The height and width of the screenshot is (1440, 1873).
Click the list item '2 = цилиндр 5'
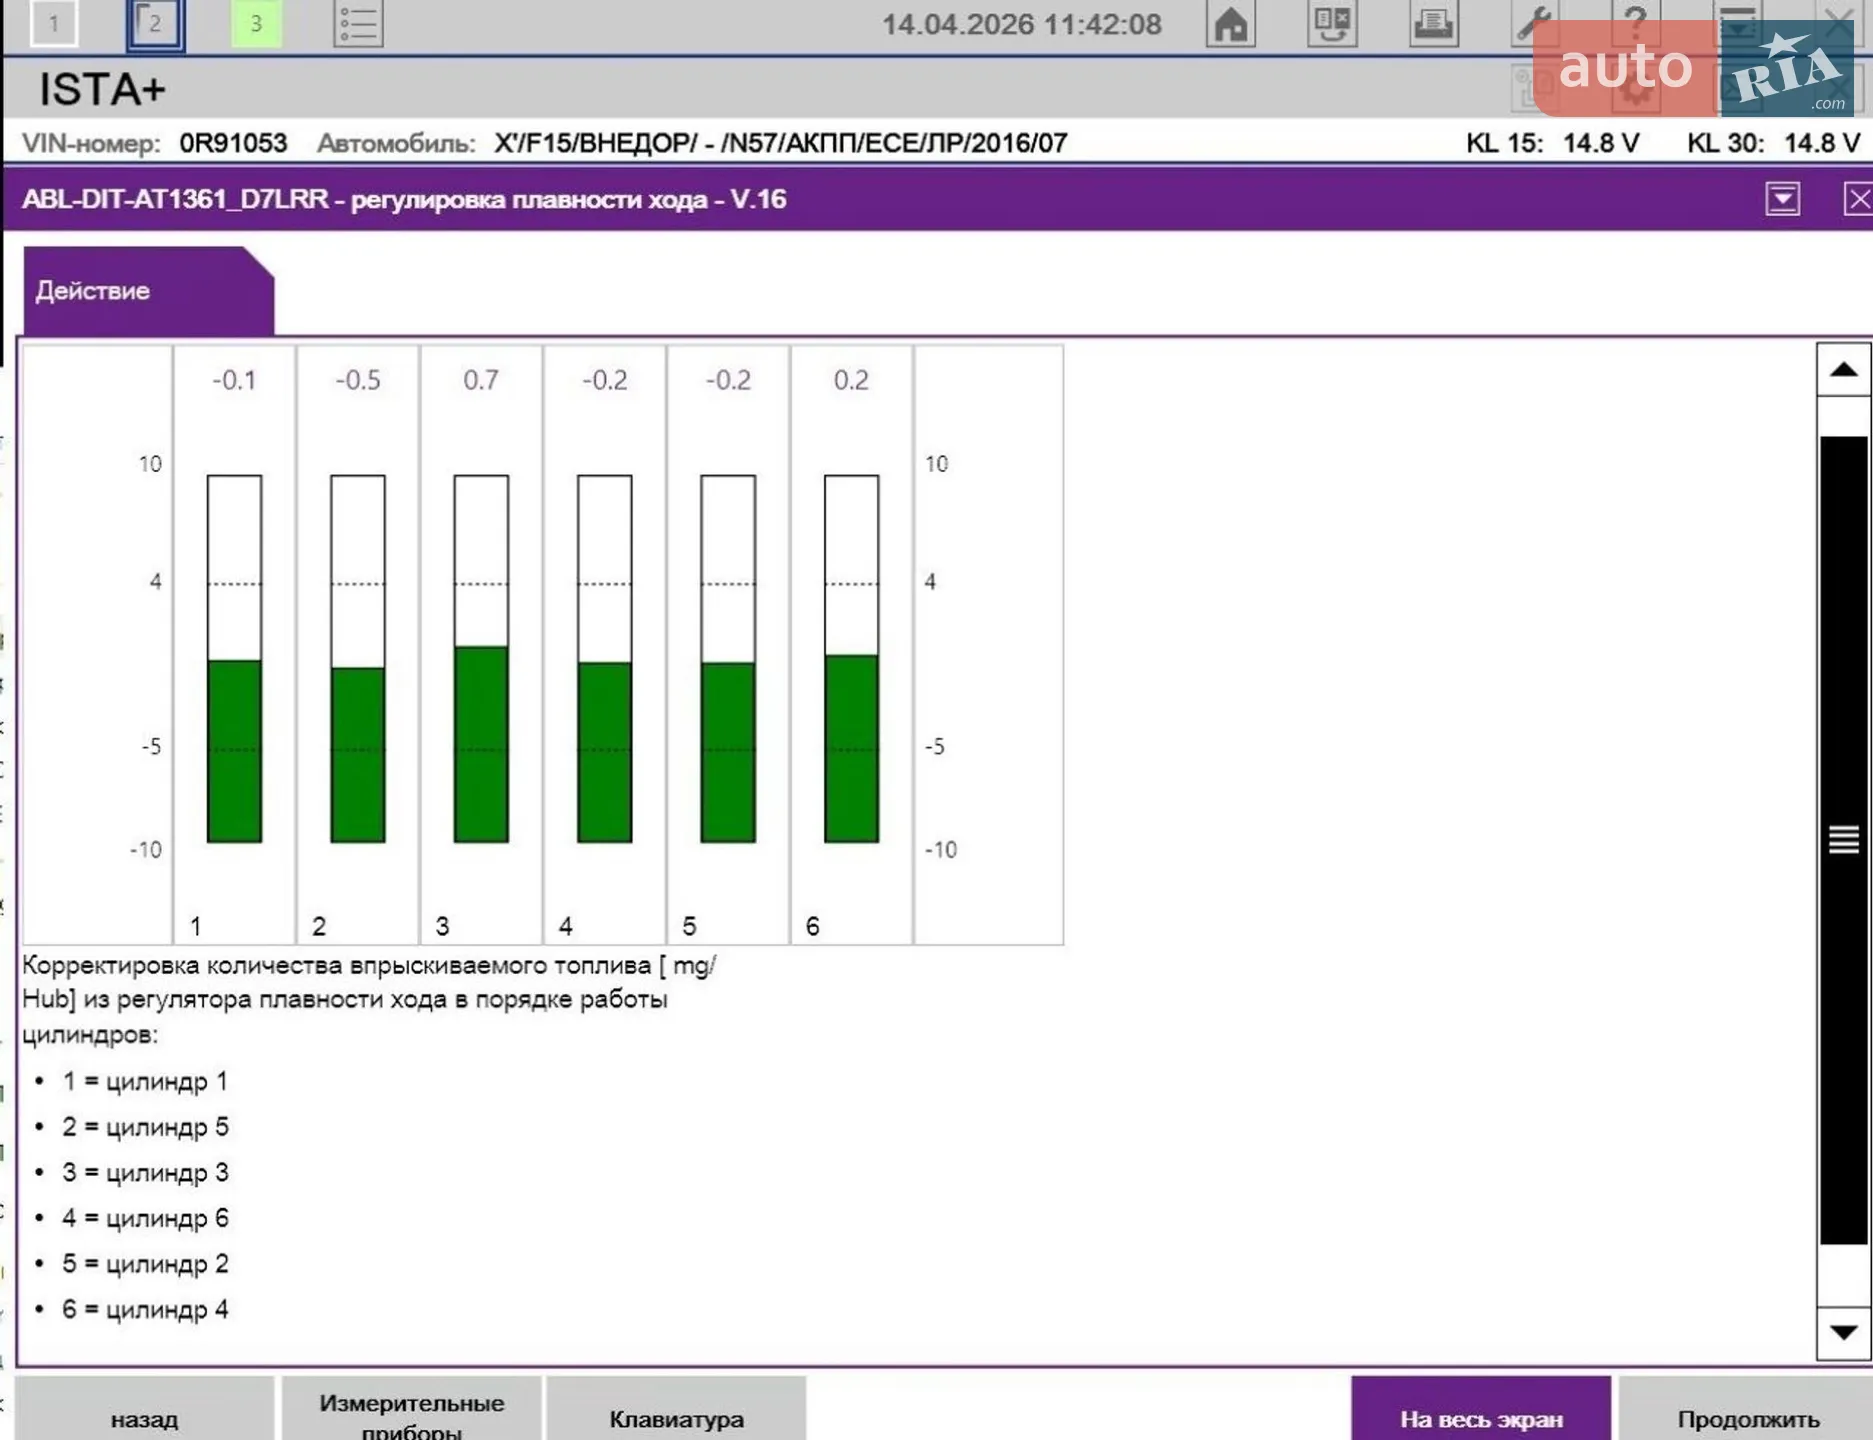[145, 1127]
